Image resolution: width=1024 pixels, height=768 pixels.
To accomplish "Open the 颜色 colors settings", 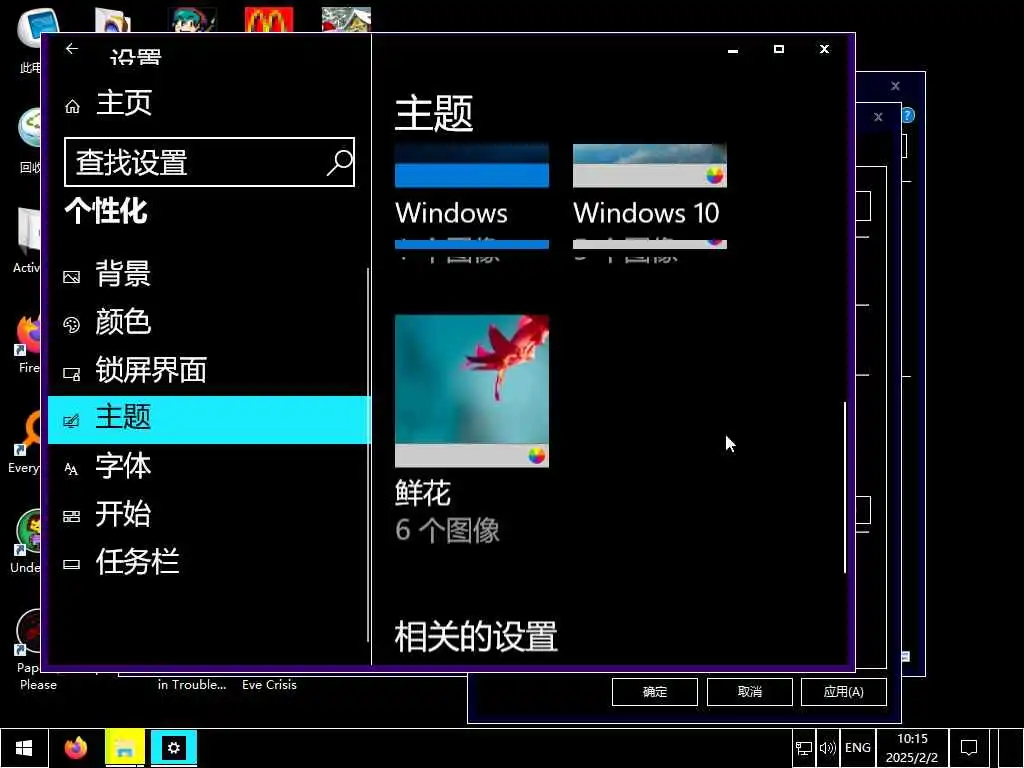I will [x=209, y=323].
